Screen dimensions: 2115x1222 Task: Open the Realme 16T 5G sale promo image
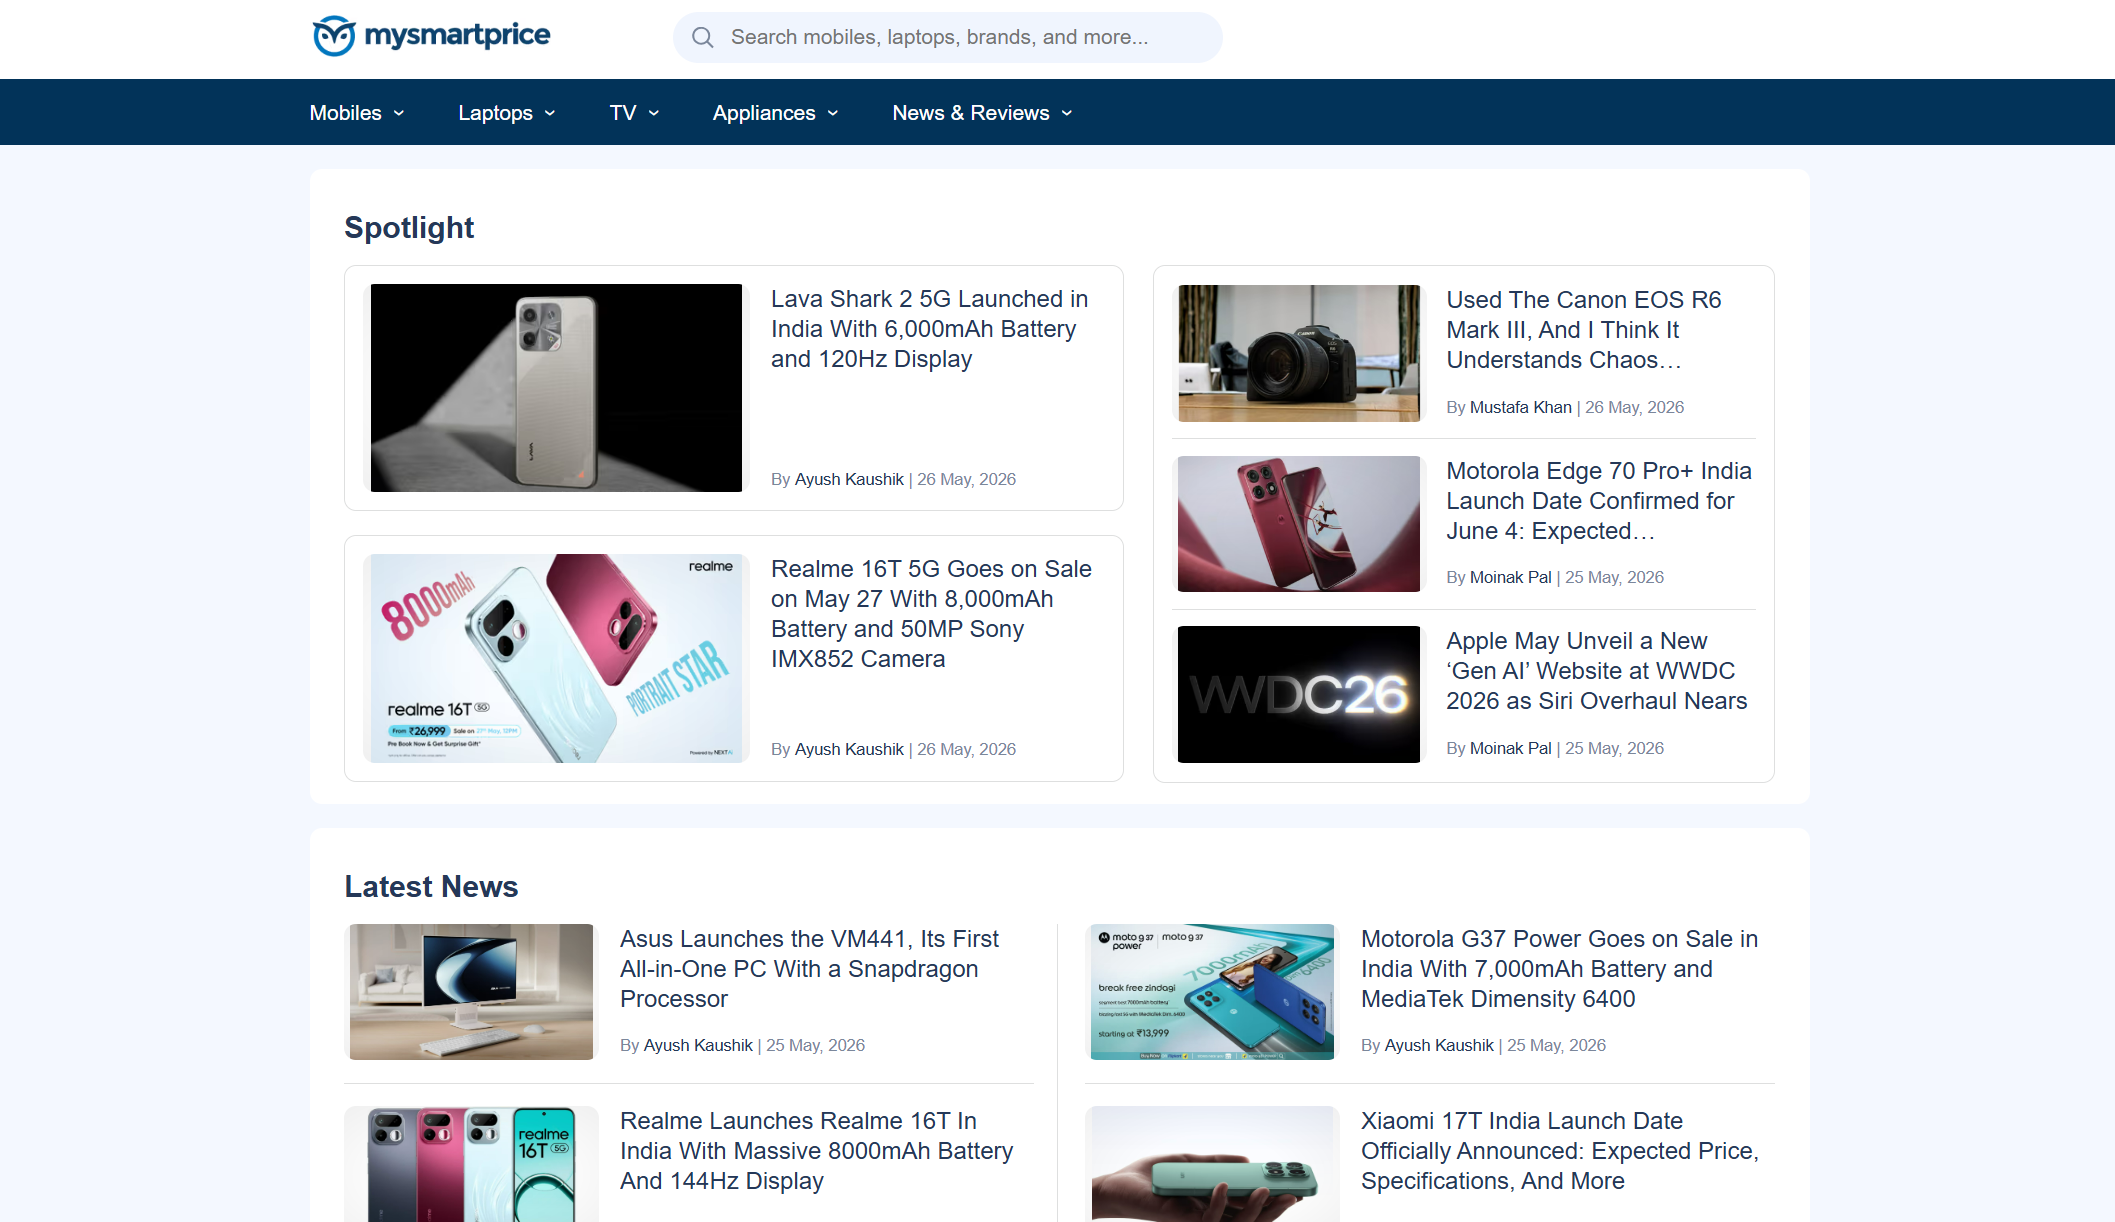click(x=556, y=658)
